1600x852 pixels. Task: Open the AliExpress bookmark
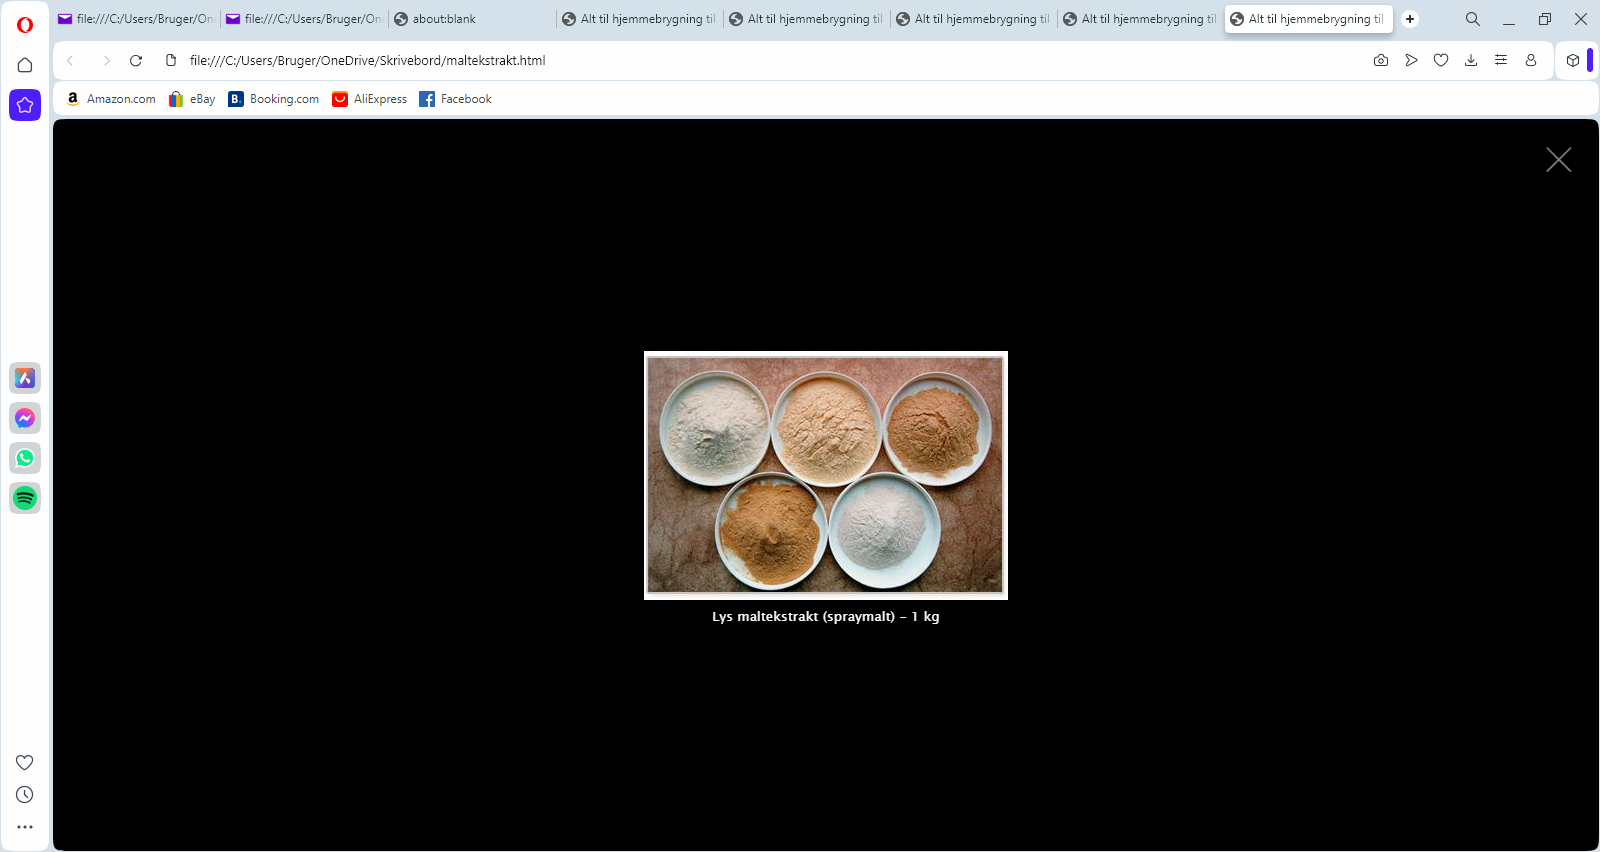tap(370, 99)
